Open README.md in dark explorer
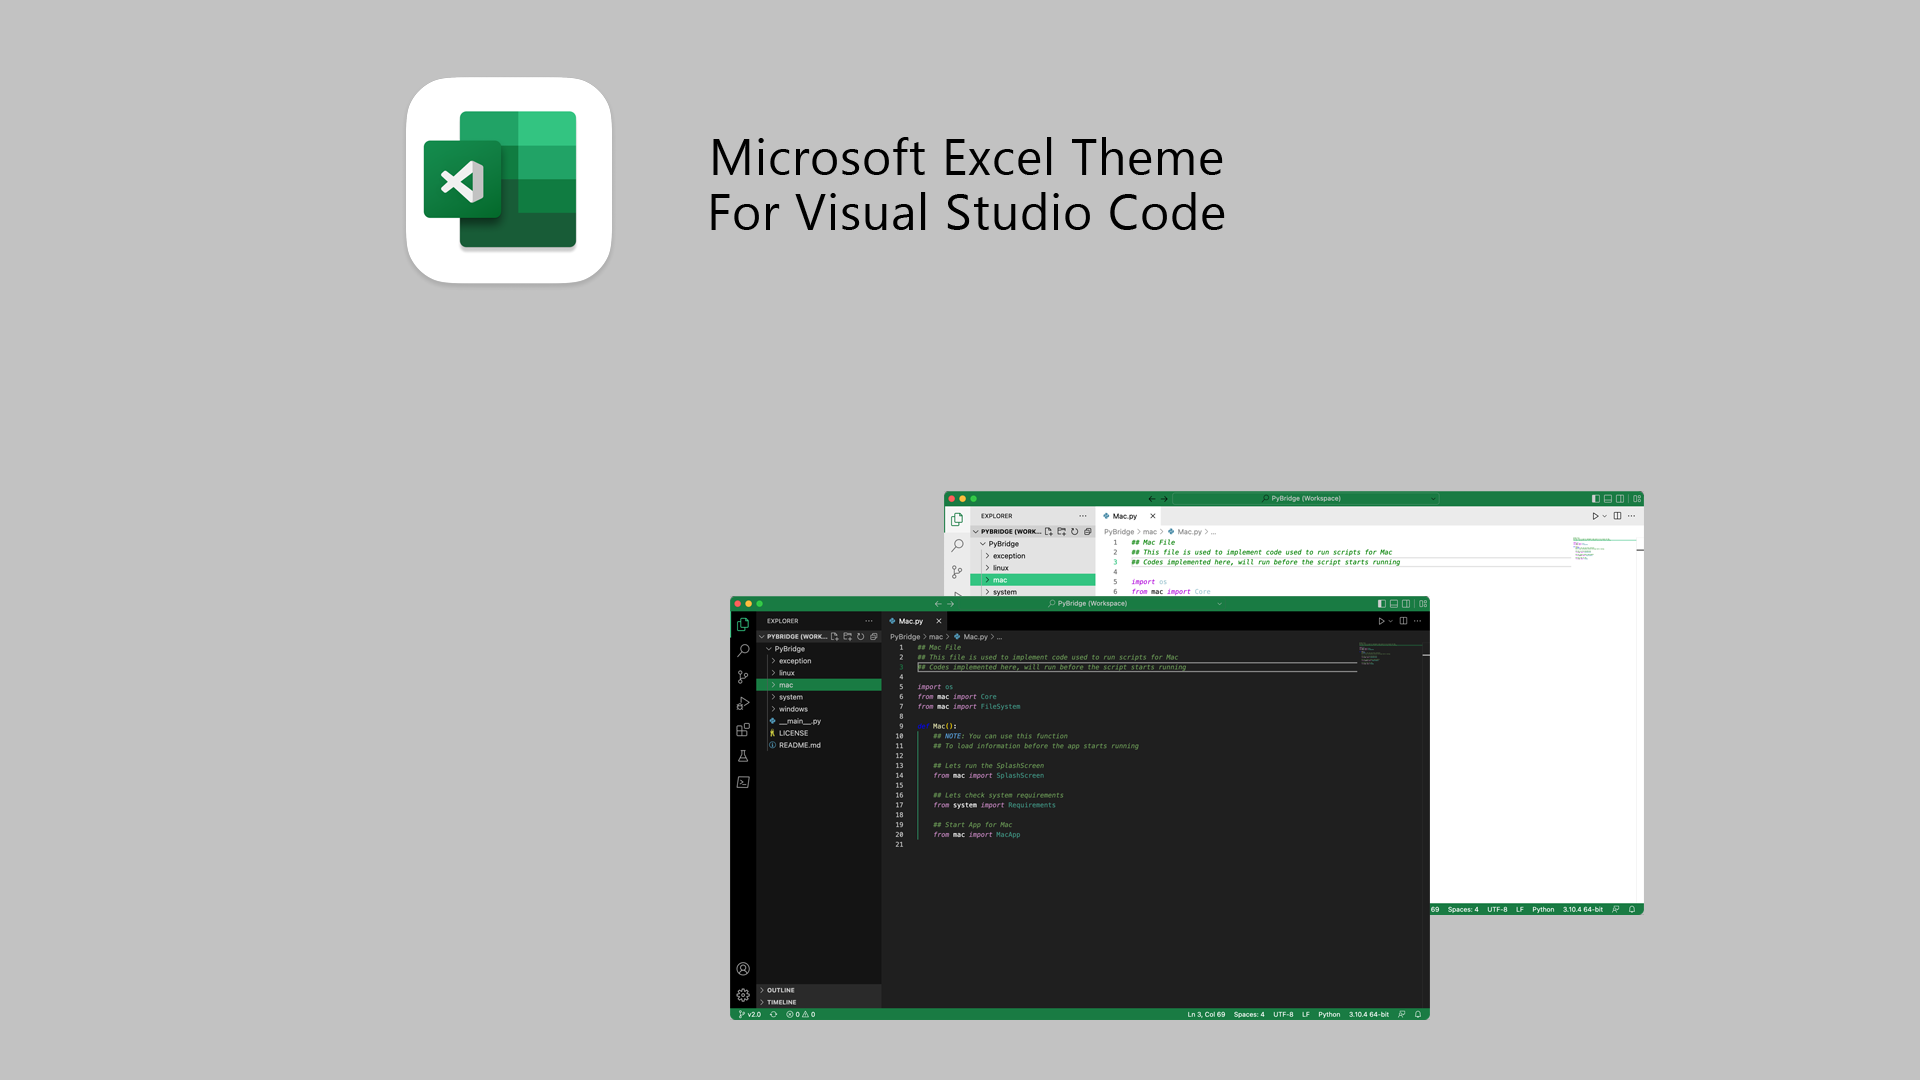 800,745
